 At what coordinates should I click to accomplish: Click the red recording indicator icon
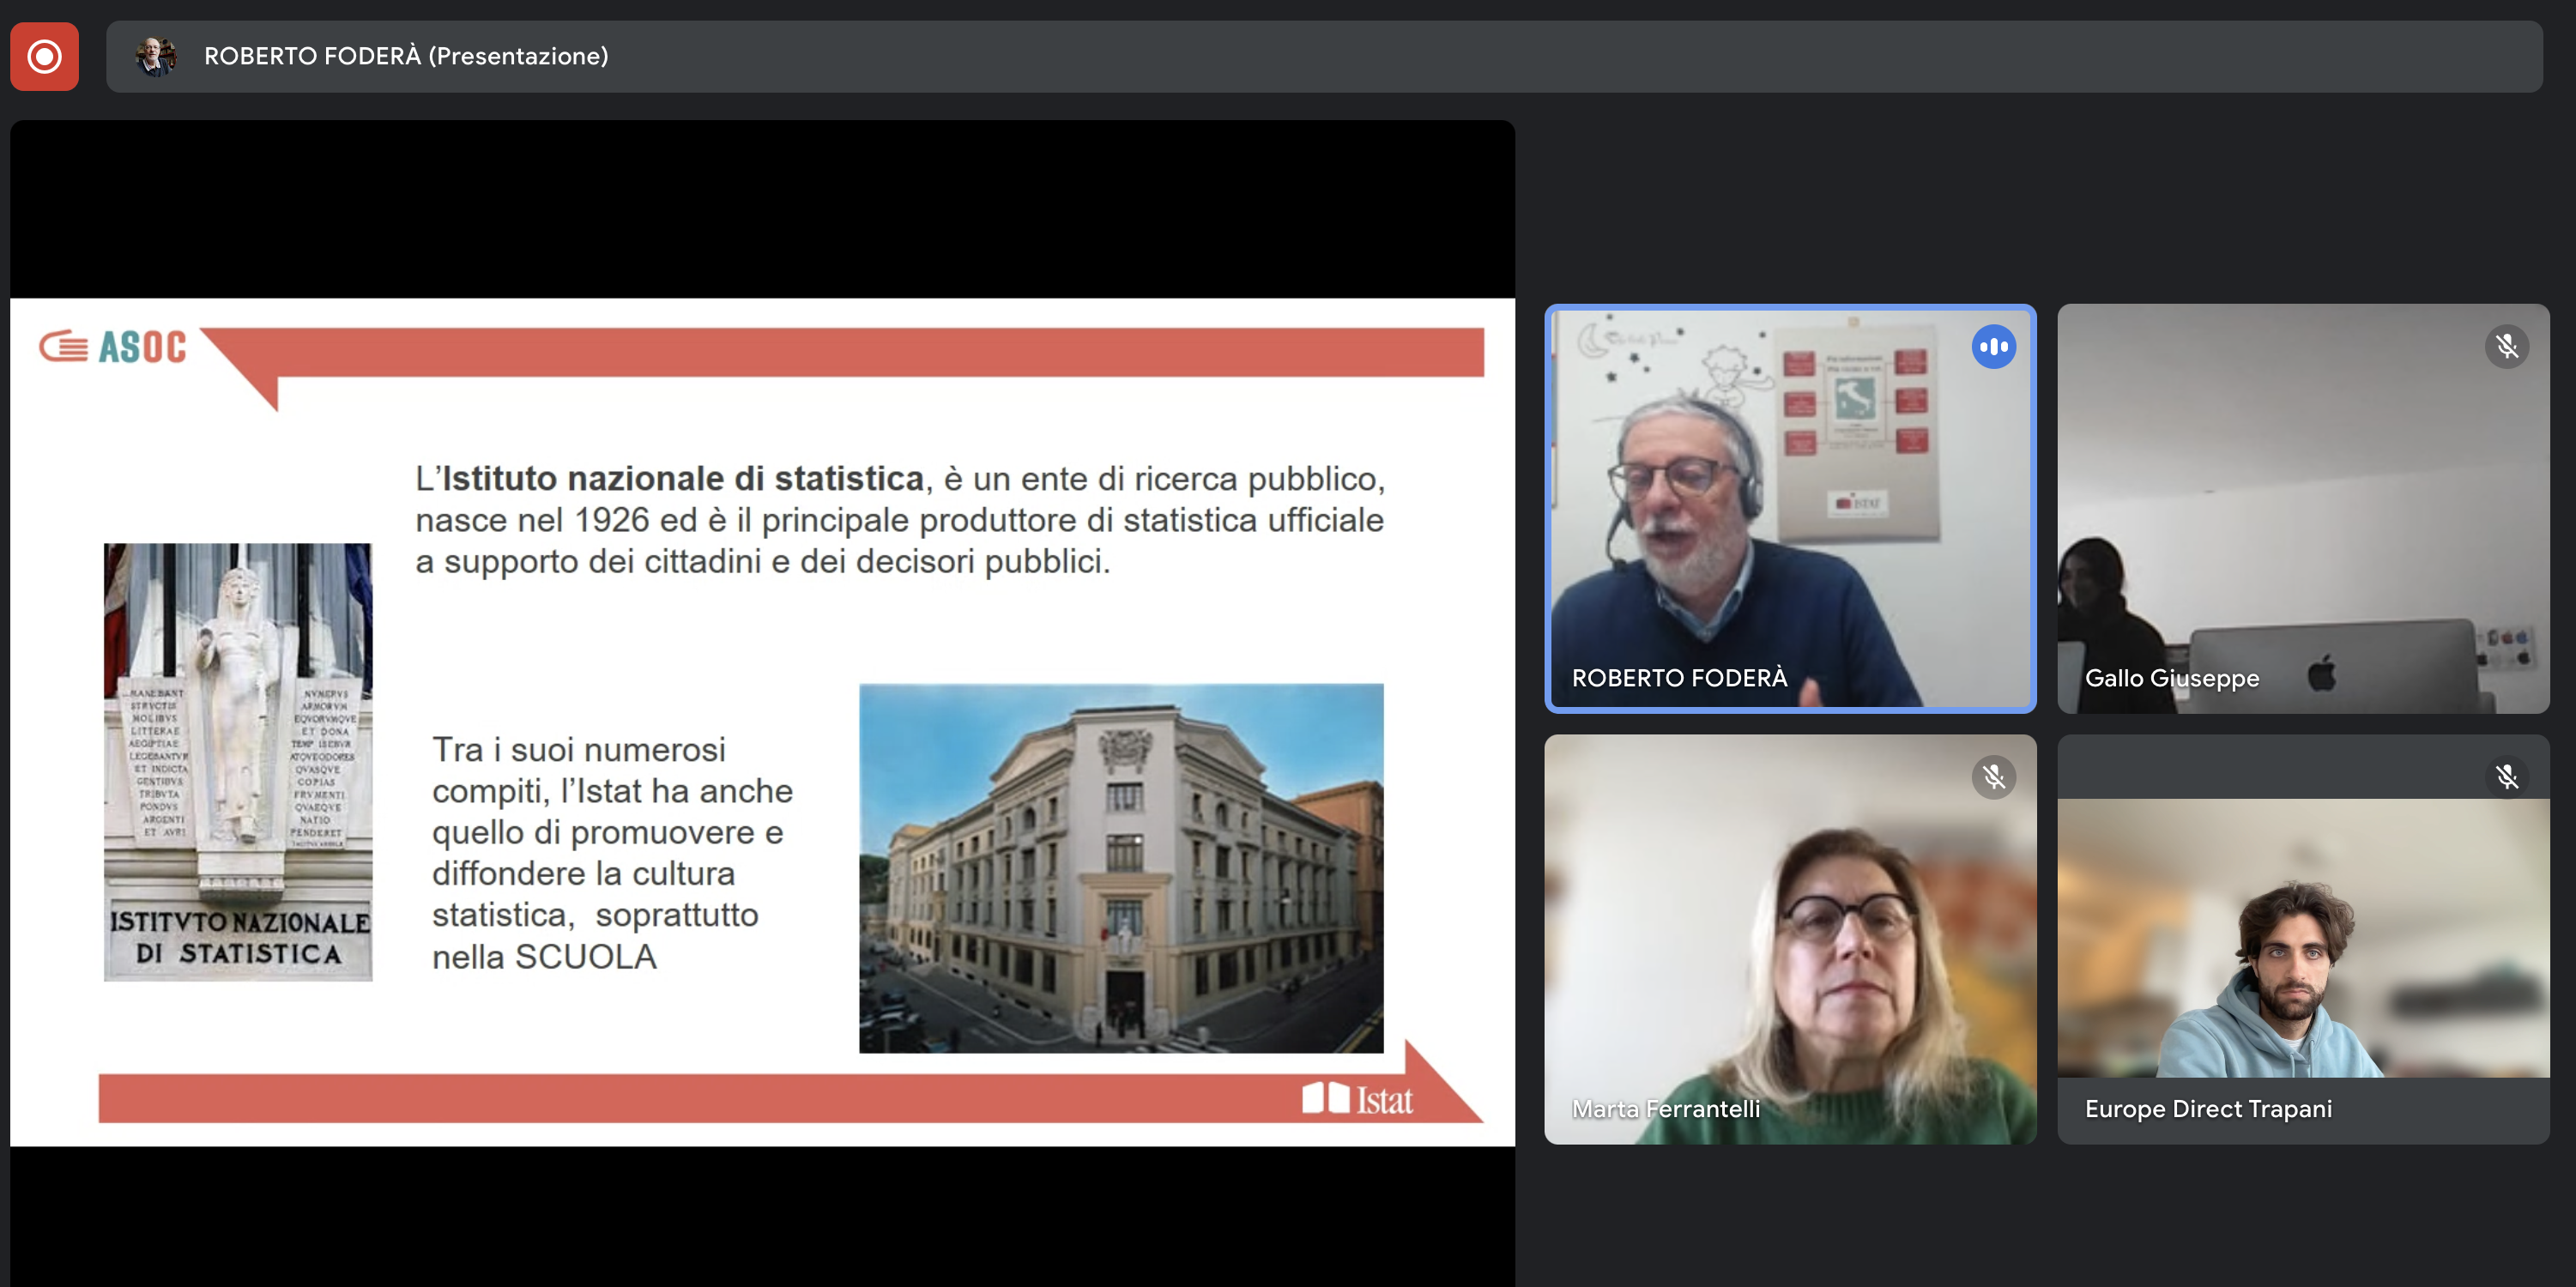point(44,56)
